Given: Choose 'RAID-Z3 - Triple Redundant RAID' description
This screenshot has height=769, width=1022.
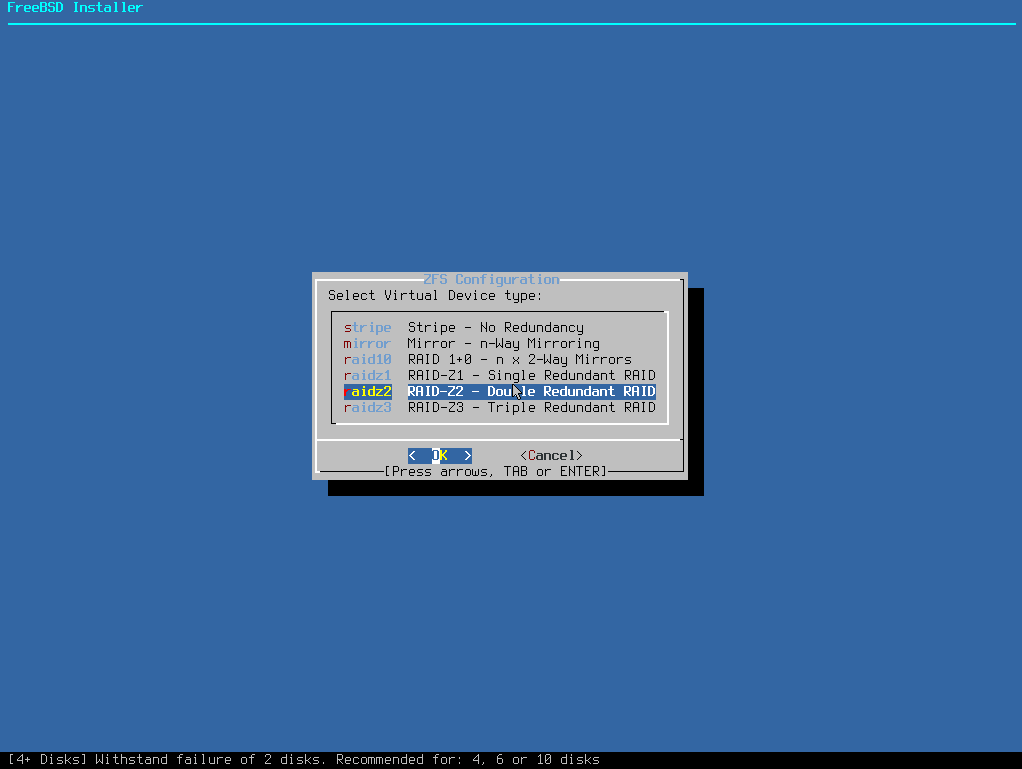Looking at the screenshot, I should [x=531, y=407].
